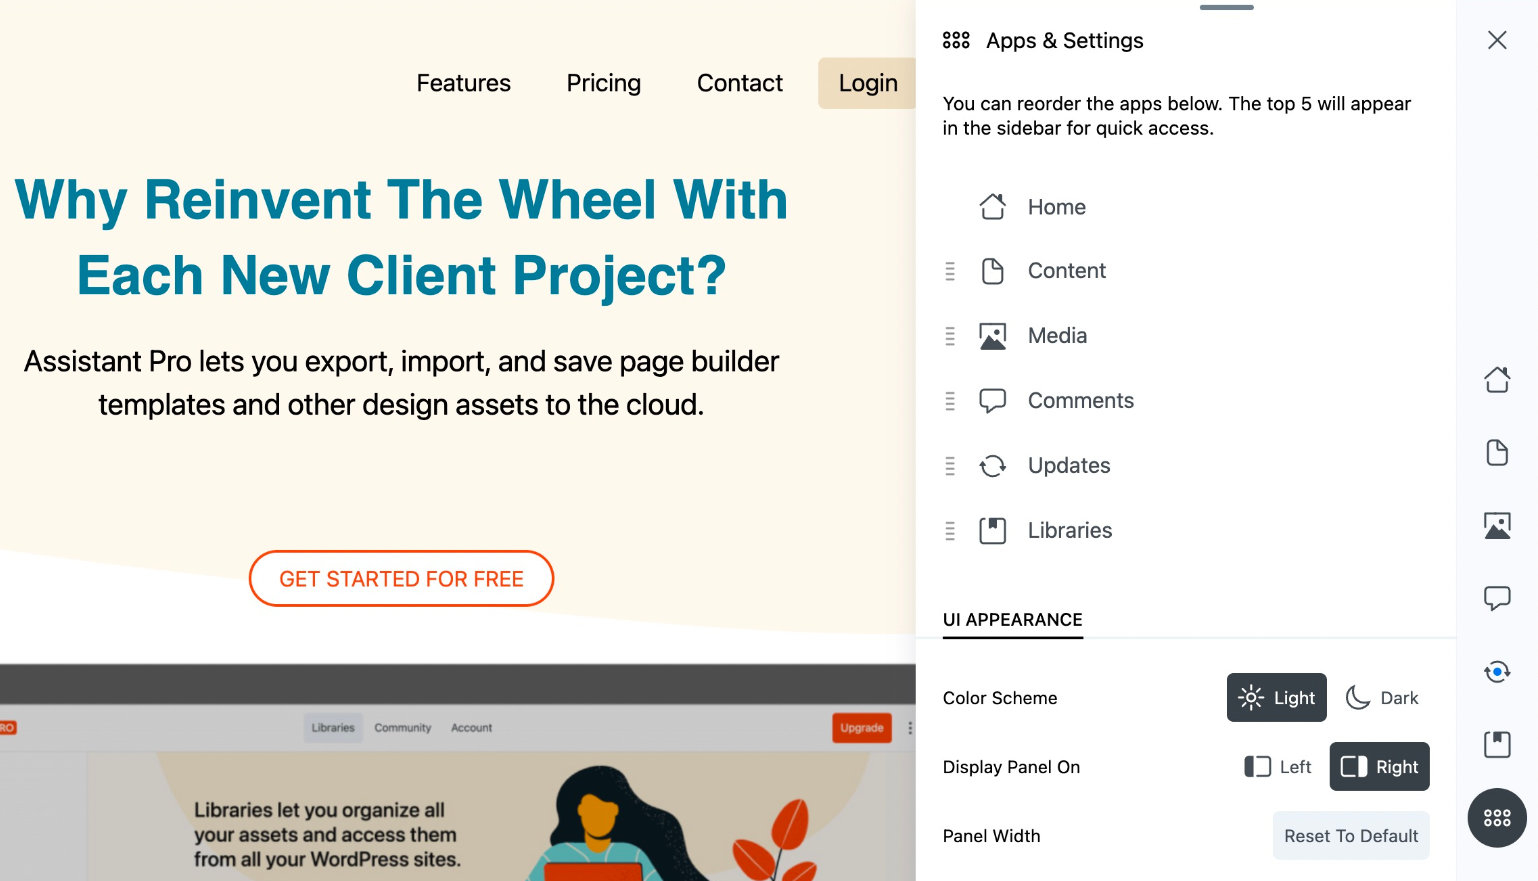
Task: Open Home from the right sidebar icon
Action: pos(1496,380)
